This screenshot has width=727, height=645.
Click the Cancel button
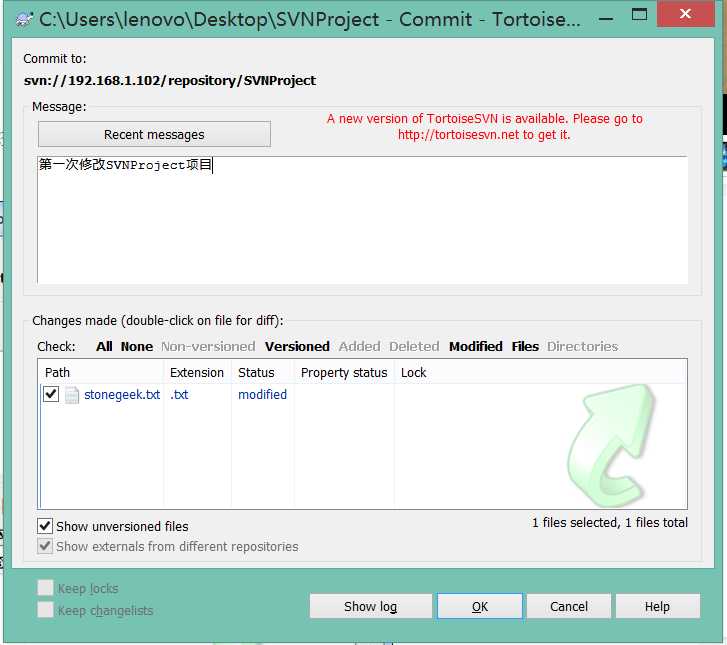tap(569, 606)
